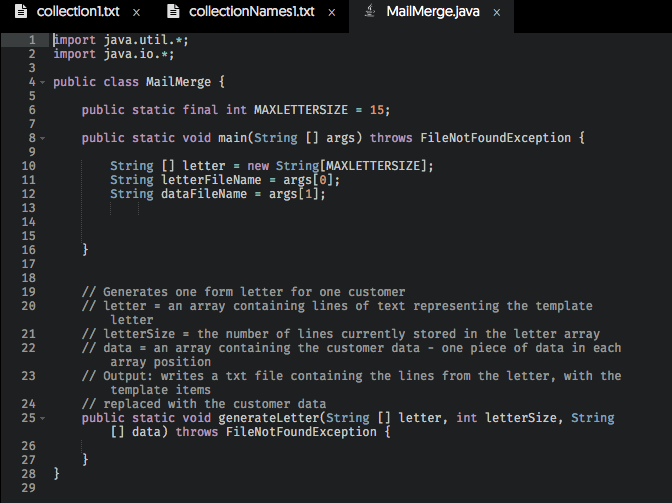Click line number 29 in the gutter

click(x=28, y=488)
